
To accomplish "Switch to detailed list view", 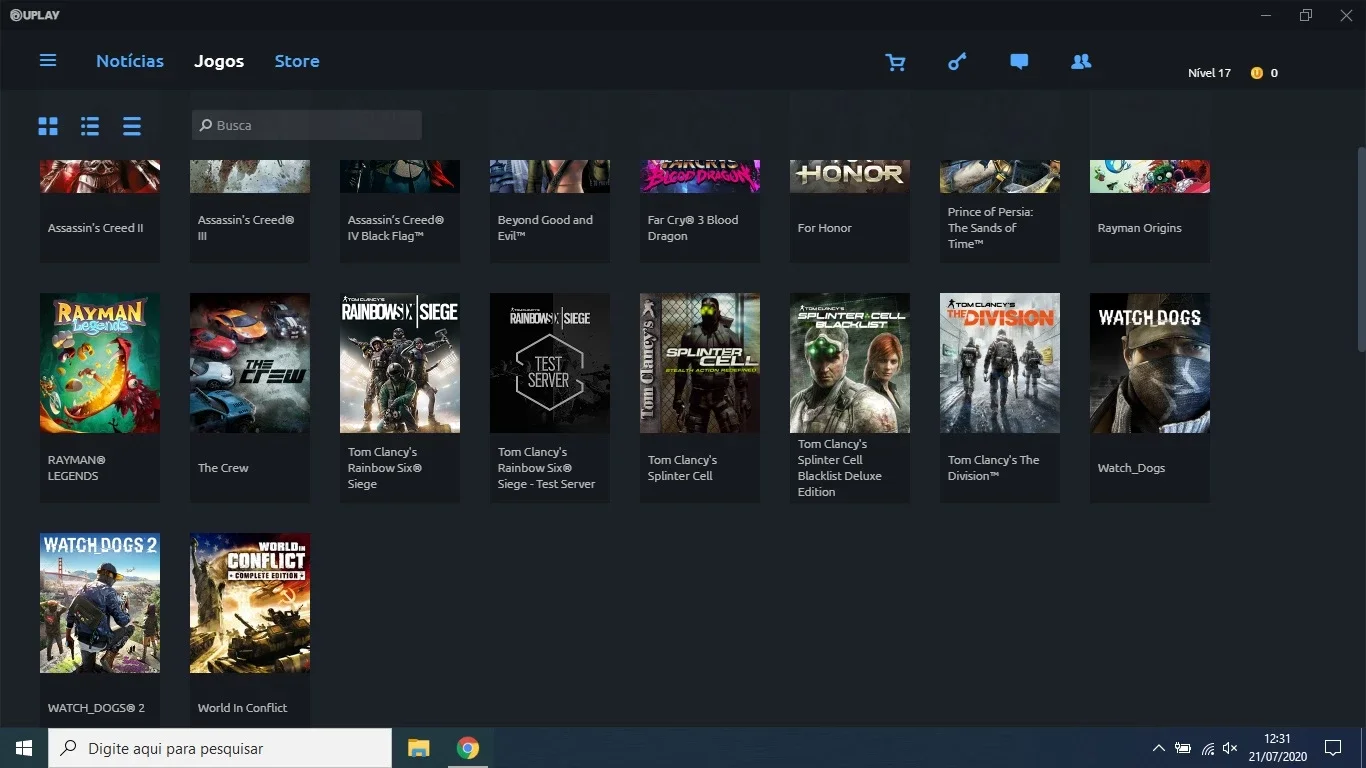I will [x=90, y=126].
